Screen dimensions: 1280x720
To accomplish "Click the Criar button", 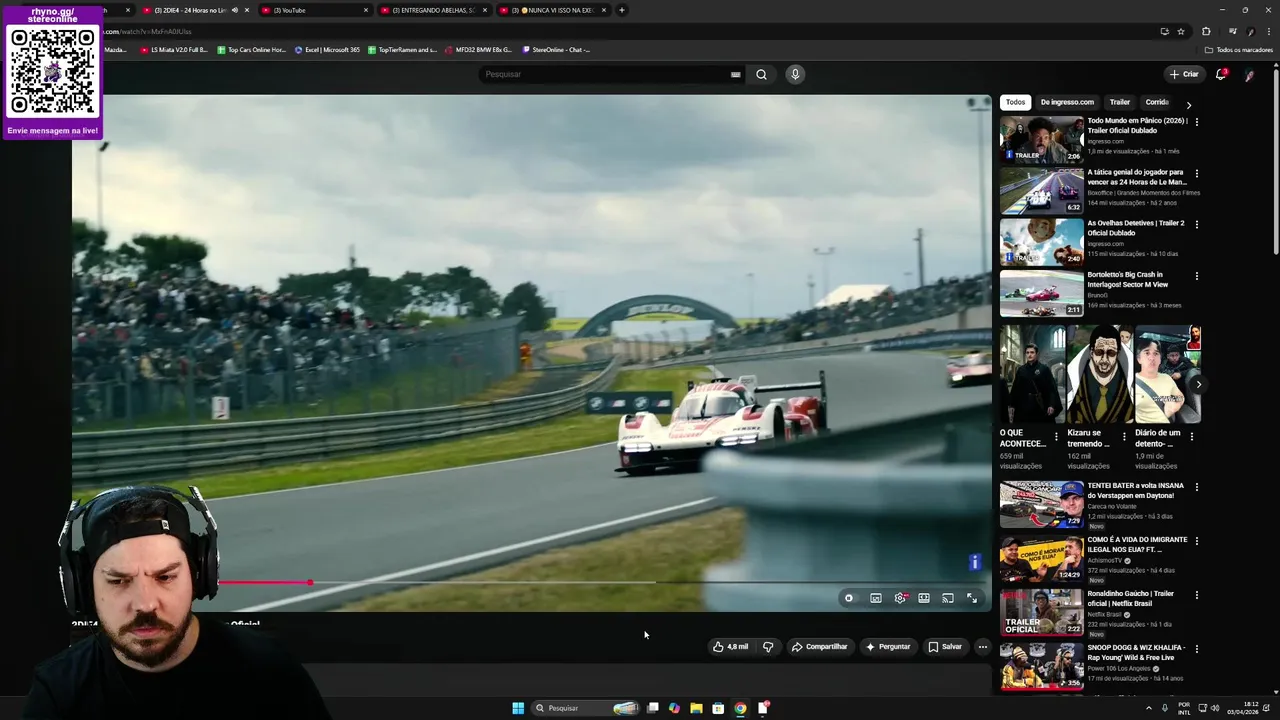I will (x=1184, y=74).
